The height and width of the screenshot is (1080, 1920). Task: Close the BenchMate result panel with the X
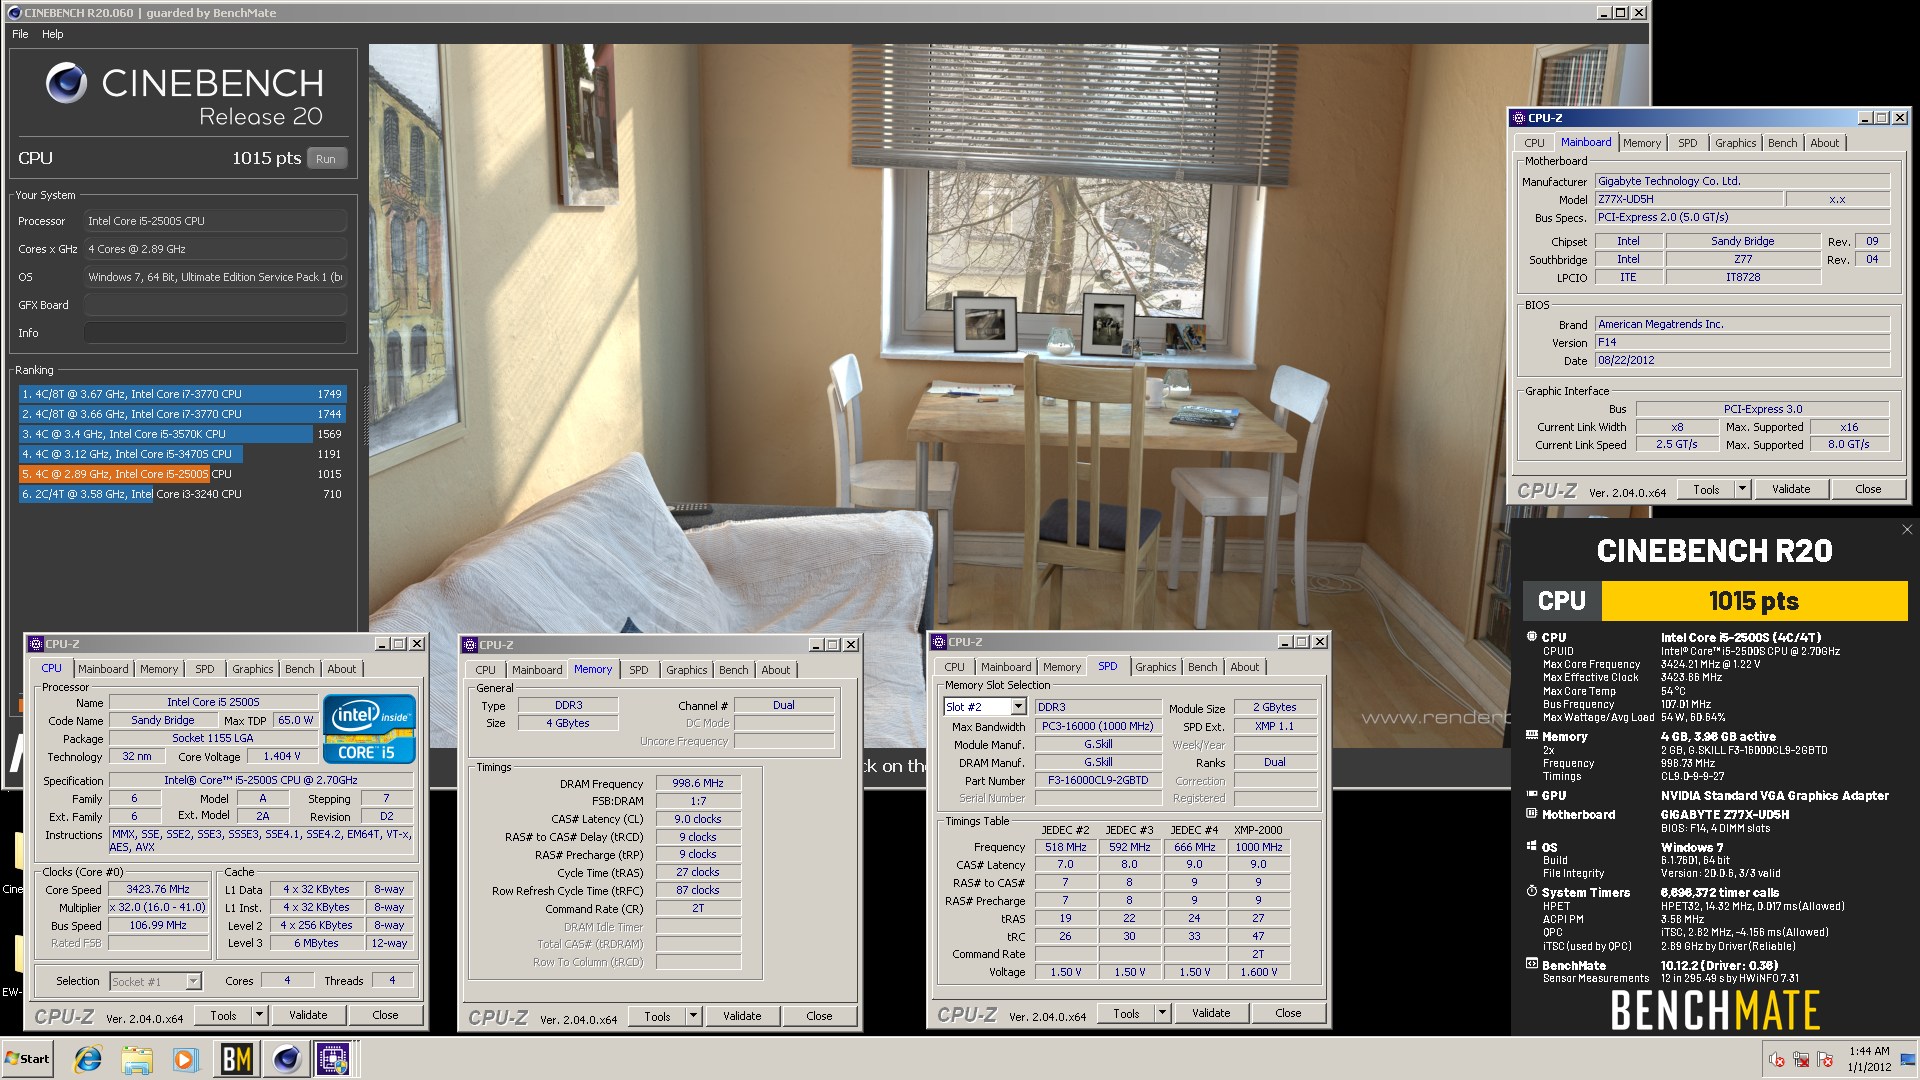[1907, 530]
